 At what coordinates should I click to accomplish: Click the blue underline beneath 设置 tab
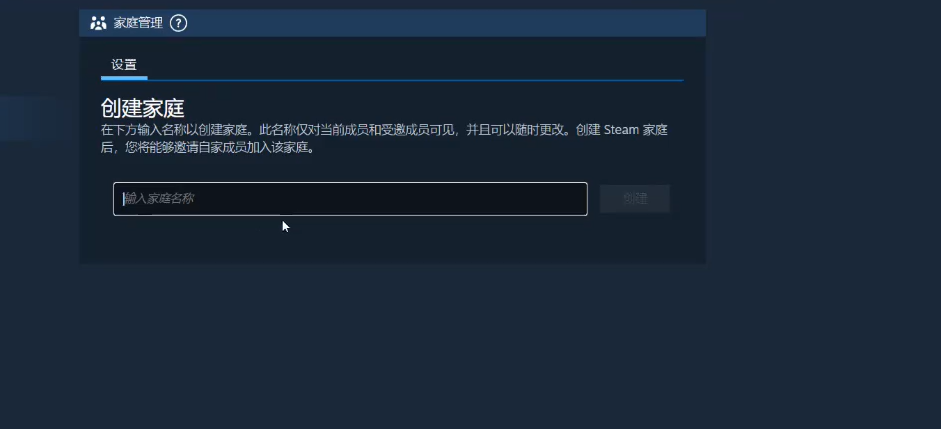coord(124,78)
